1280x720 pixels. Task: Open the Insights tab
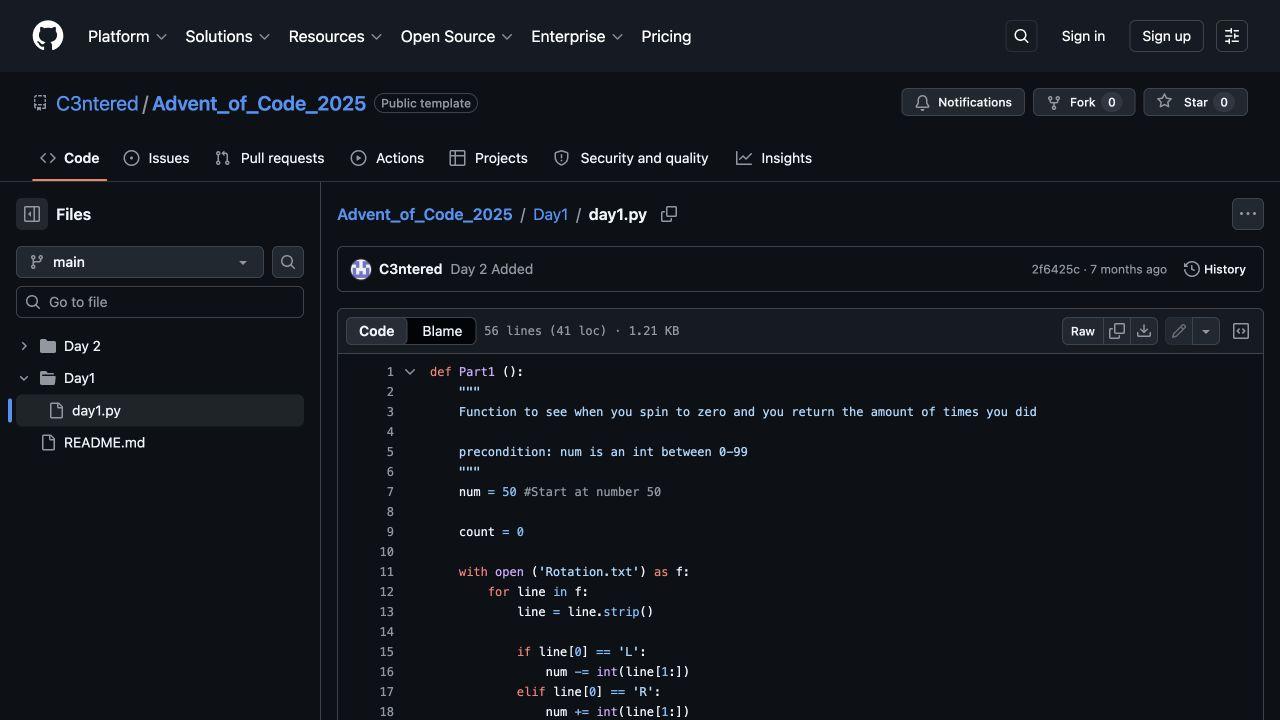coord(774,158)
